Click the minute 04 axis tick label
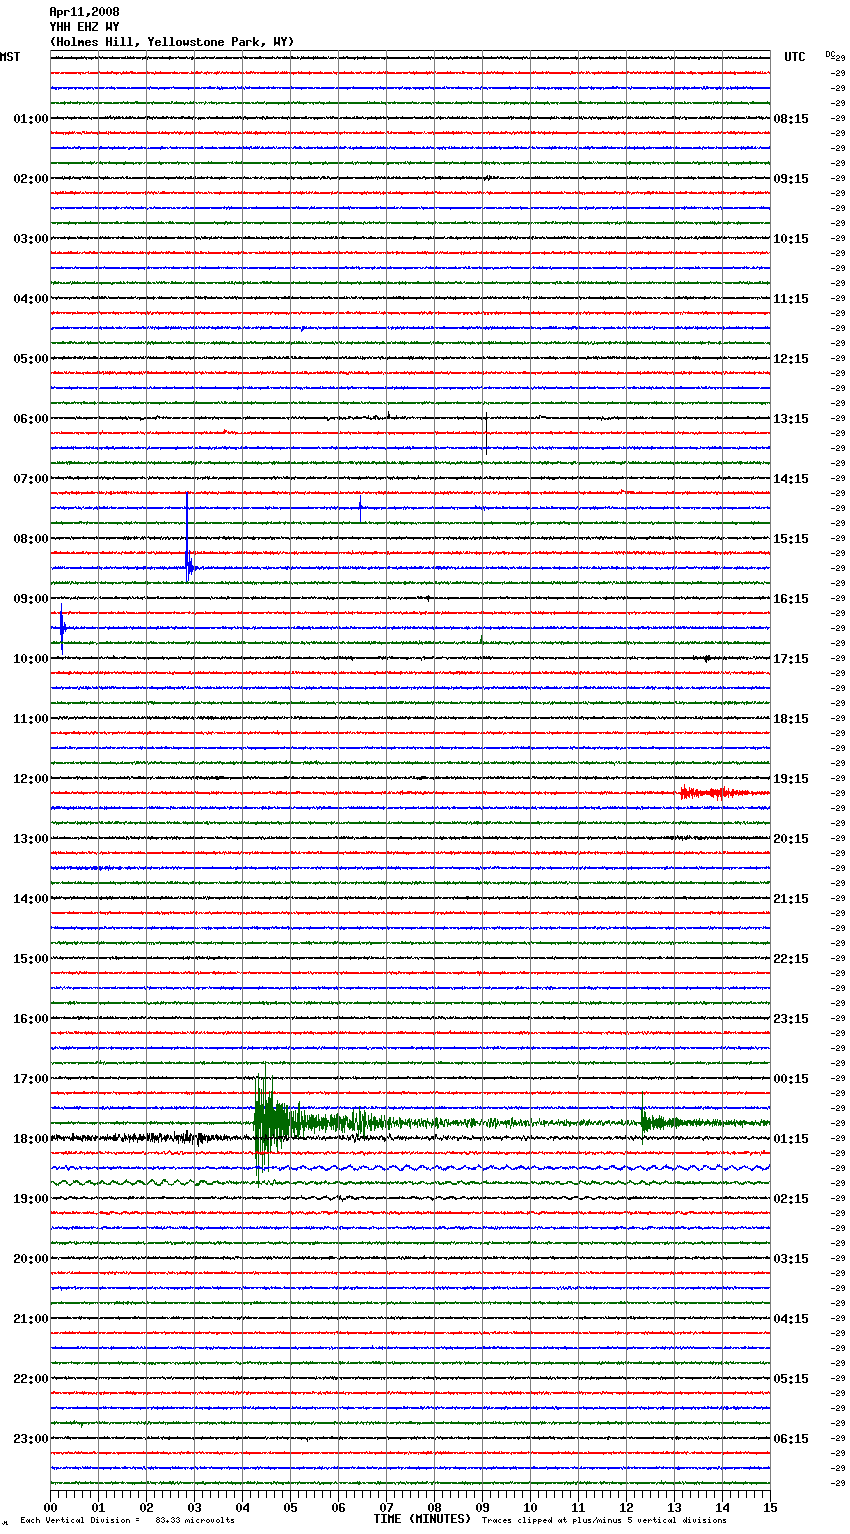 [x=242, y=1508]
